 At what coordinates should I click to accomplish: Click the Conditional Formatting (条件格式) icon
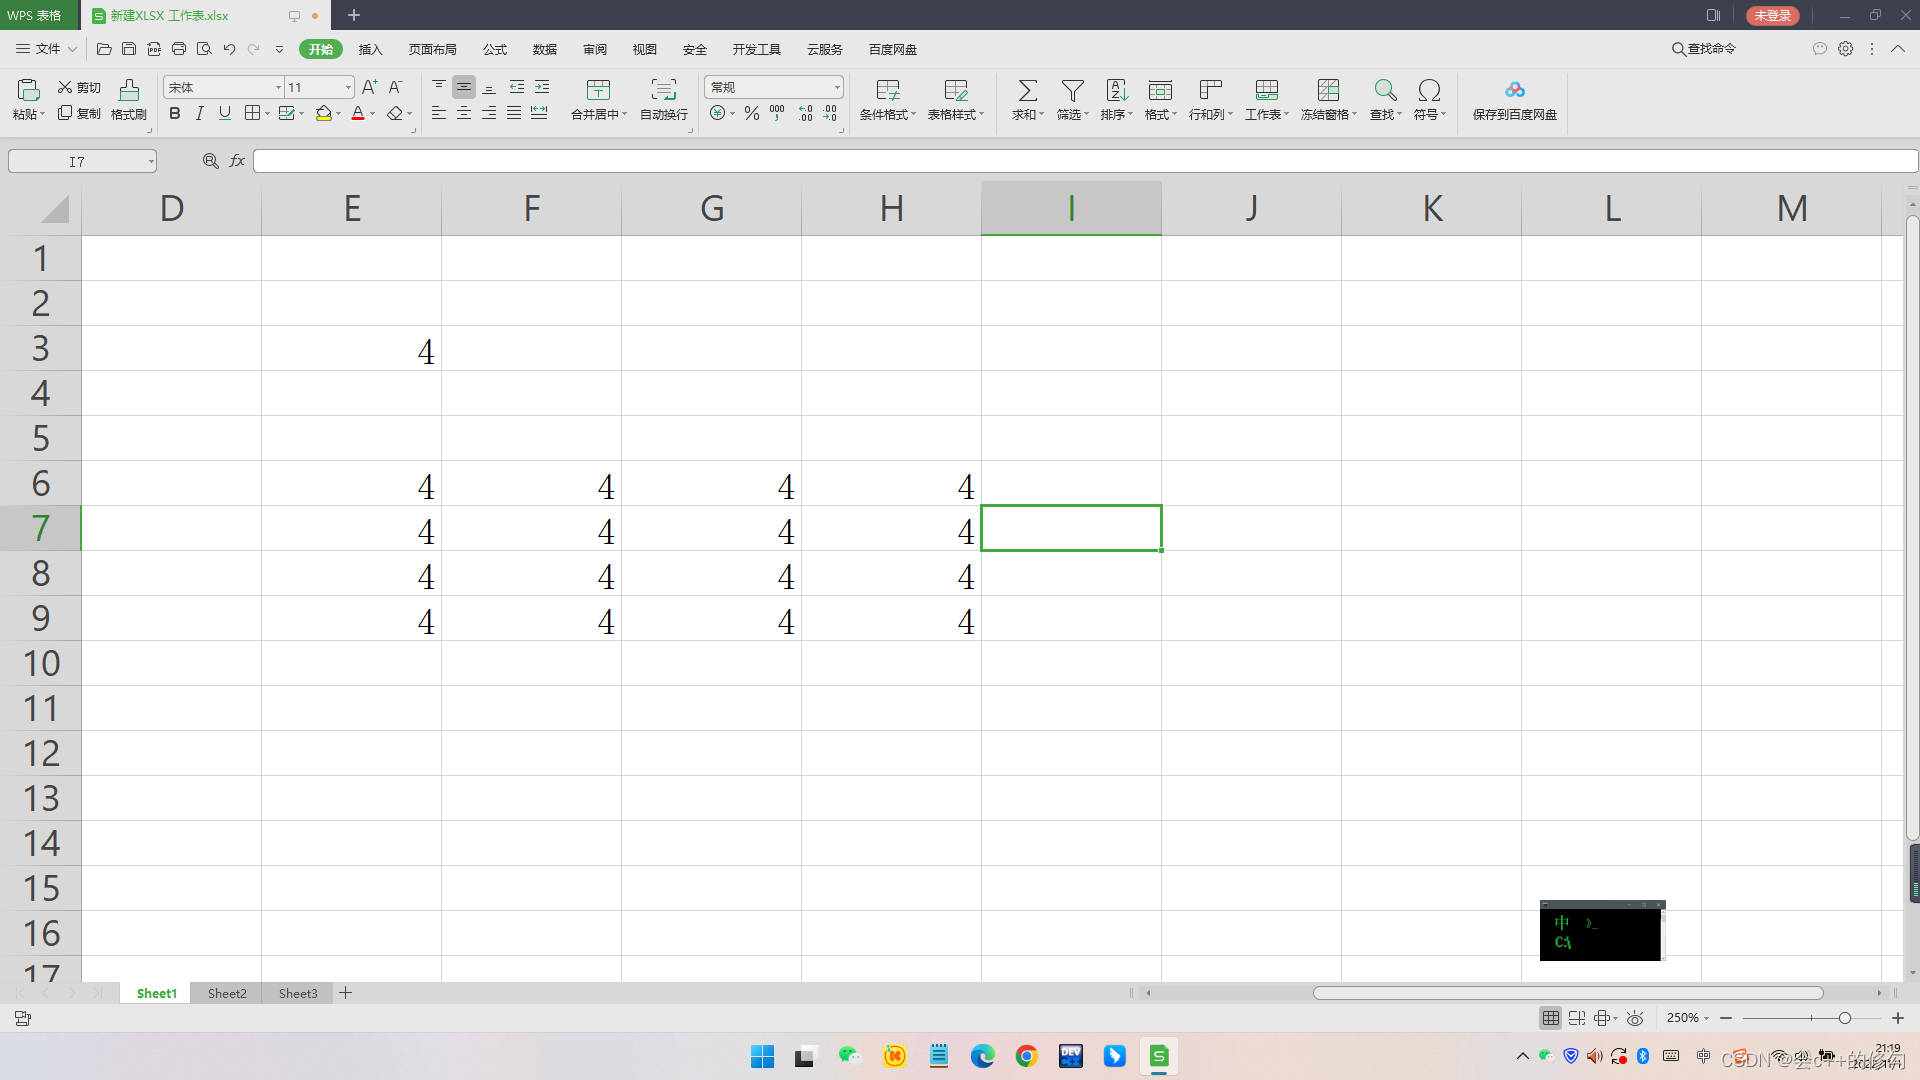(887, 91)
